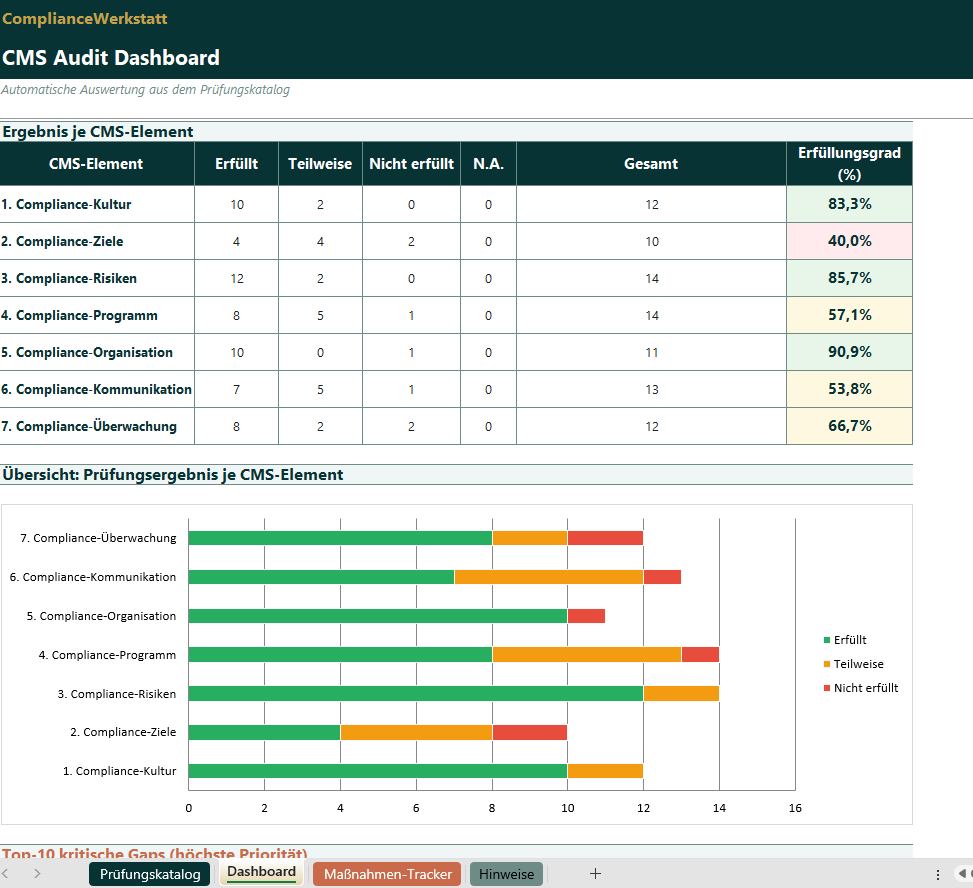Click the red bar segment for Compliance-Ziele
This screenshot has height=888, width=973.
coord(528,731)
